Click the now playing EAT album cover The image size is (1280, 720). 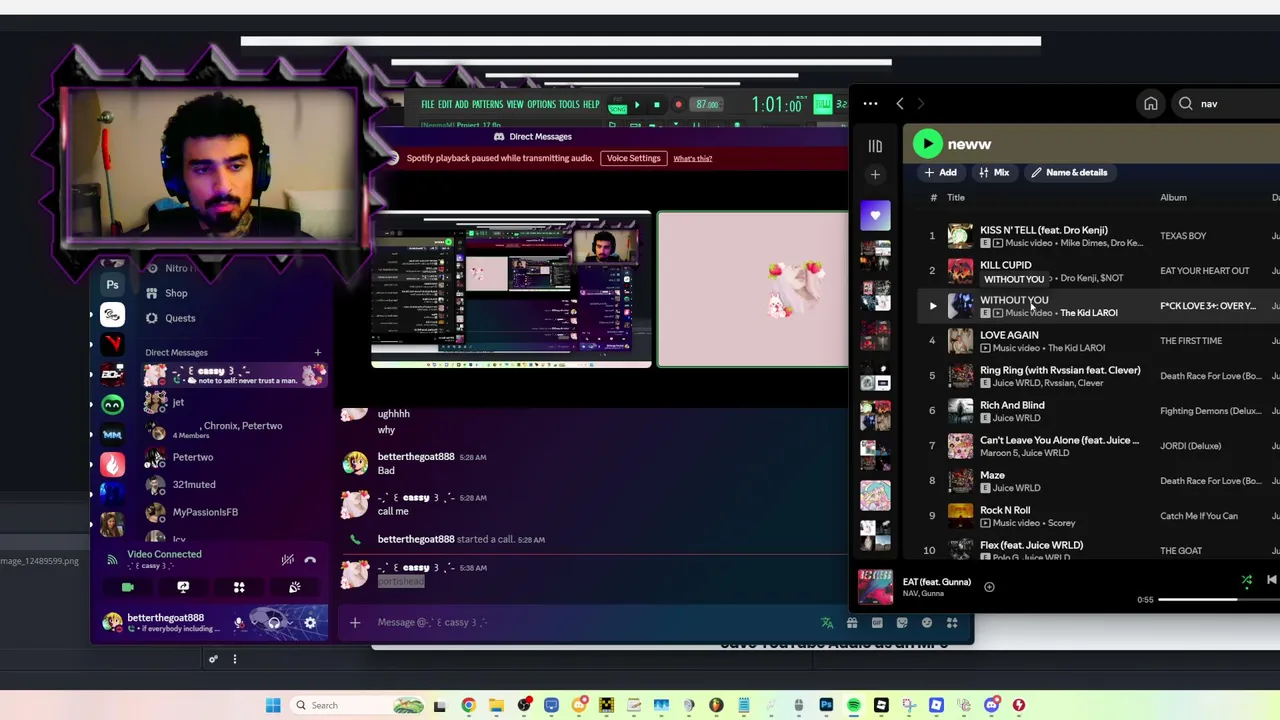875,587
